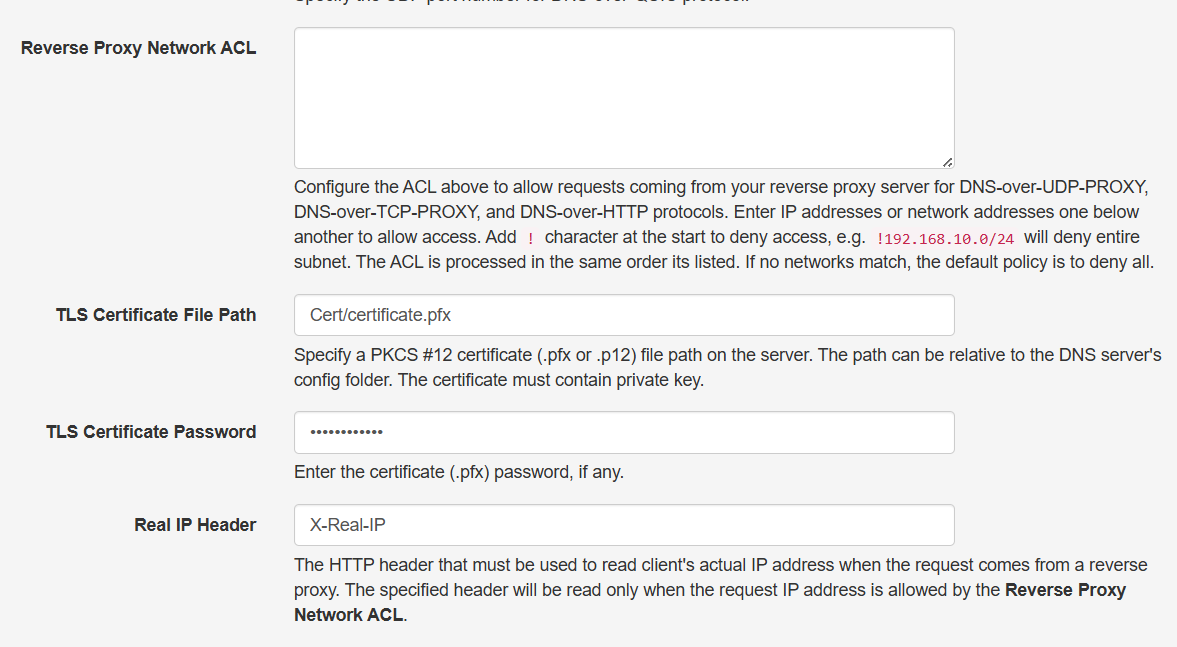Click the red '!' code snippet
Screen dimensions: 1177x647
531,238
